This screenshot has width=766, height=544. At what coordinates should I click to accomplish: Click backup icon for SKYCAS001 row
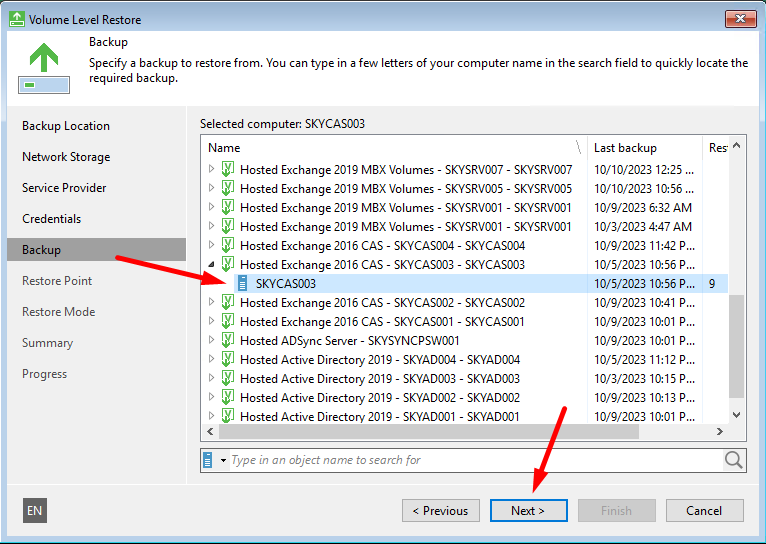coord(228,322)
